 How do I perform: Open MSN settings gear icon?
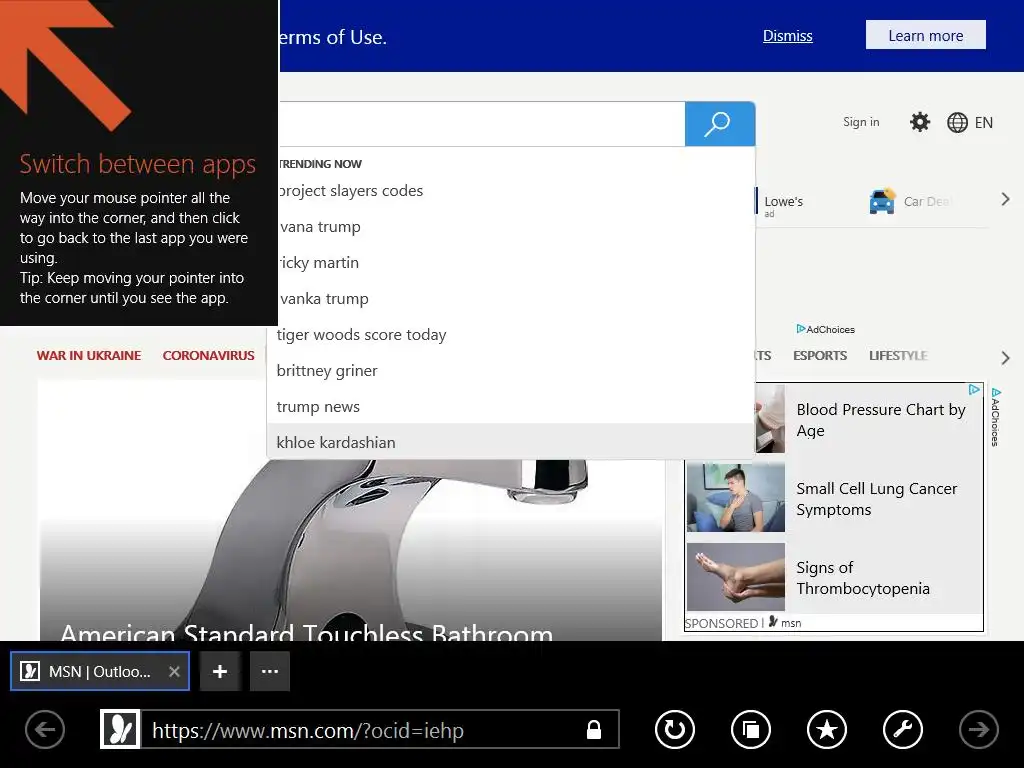point(920,122)
